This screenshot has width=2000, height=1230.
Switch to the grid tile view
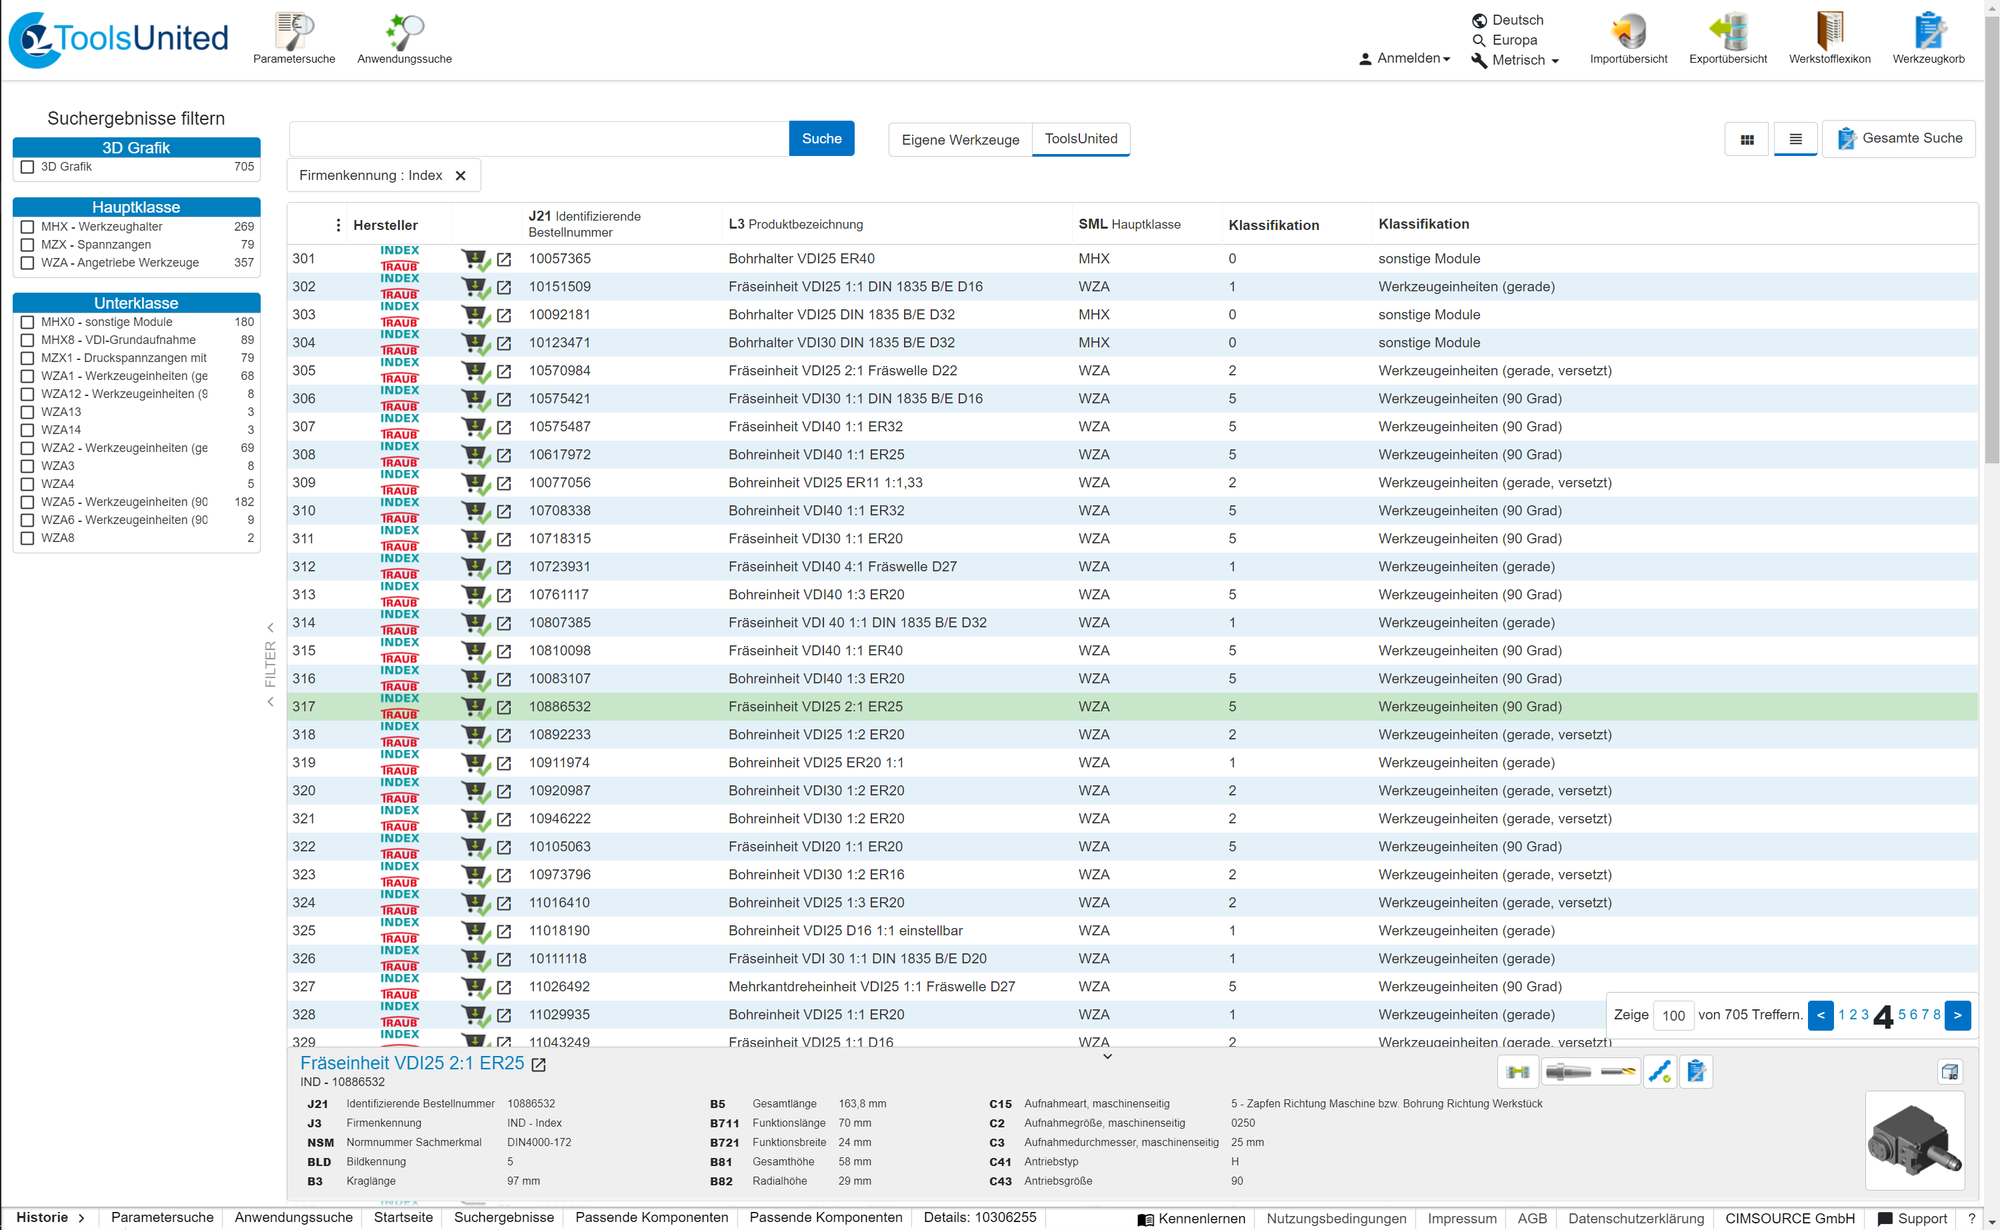pyautogui.click(x=1747, y=140)
